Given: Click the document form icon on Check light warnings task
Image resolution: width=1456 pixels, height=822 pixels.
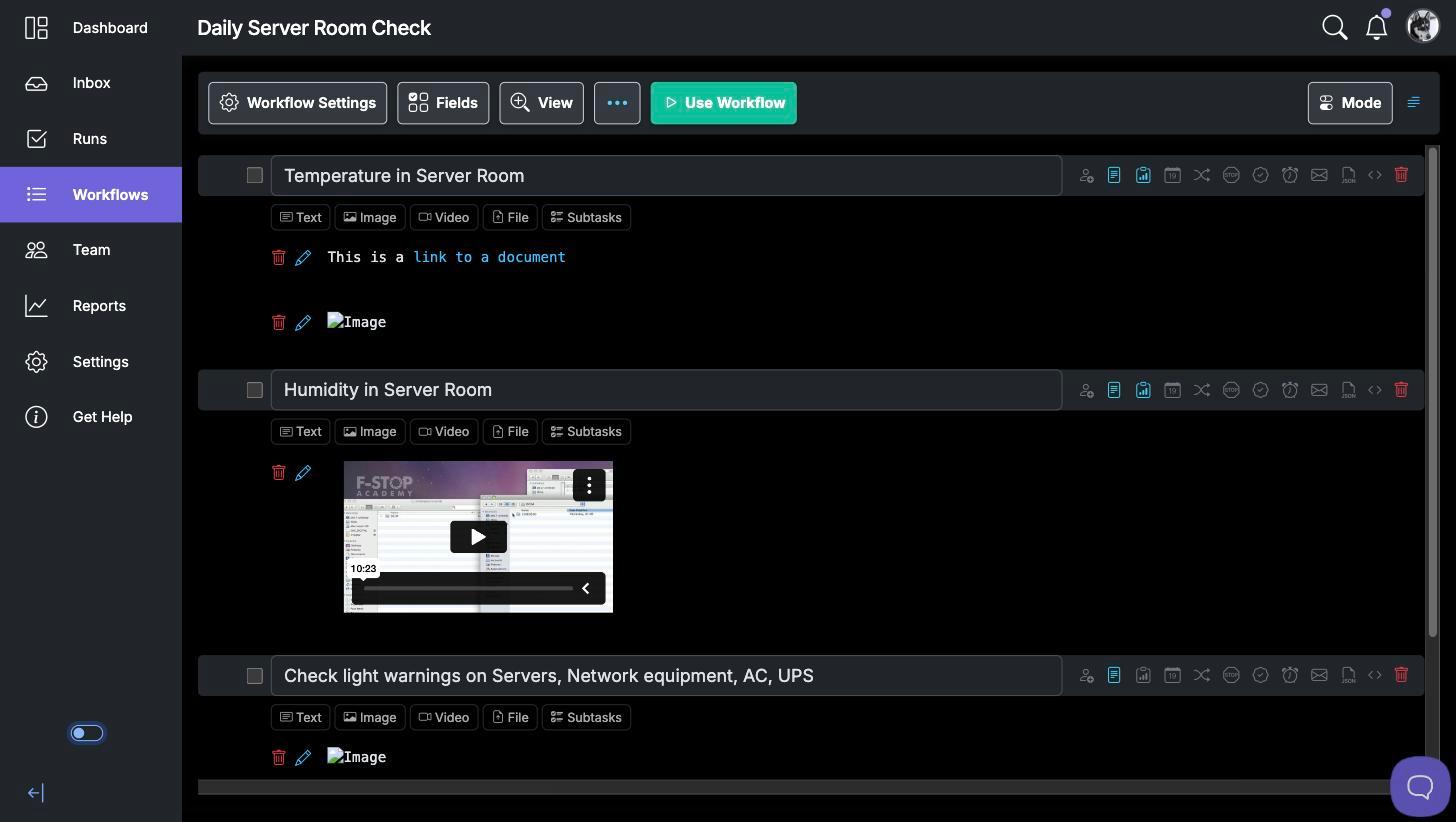Looking at the screenshot, I should [1114, 676].
